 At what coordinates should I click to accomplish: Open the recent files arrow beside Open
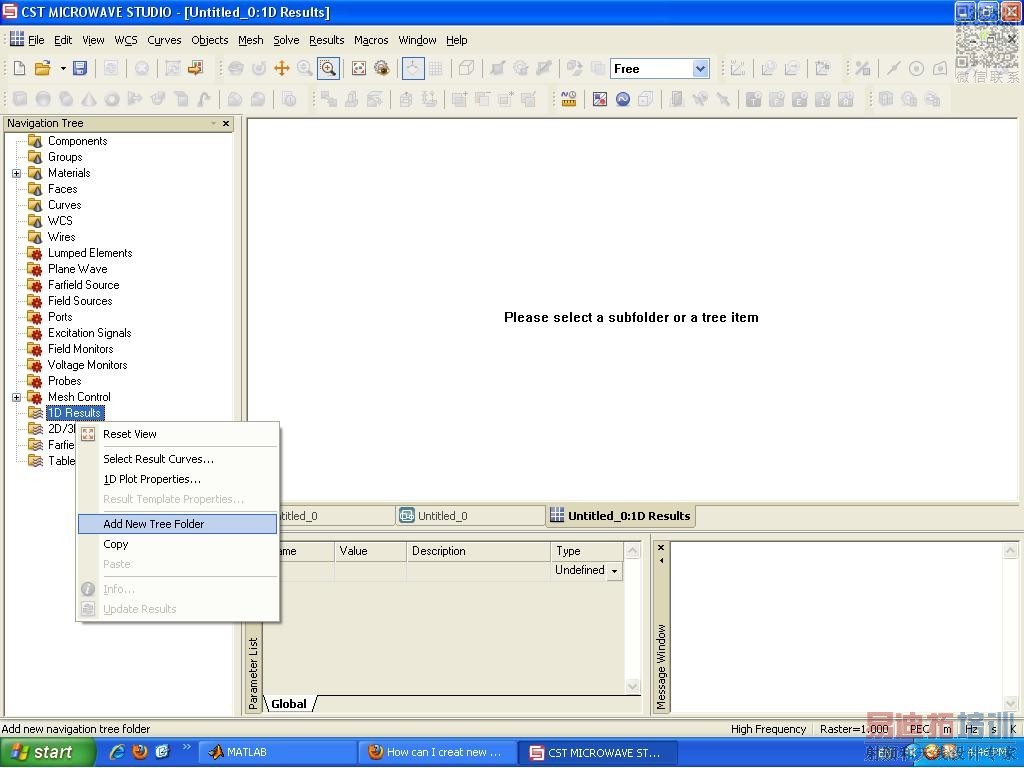pyautogui.click(x=63, y=69)
